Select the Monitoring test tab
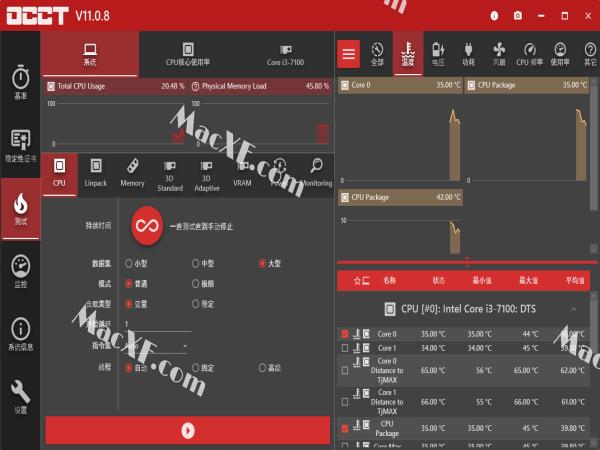Screen dimensions: 600x450 317,174
